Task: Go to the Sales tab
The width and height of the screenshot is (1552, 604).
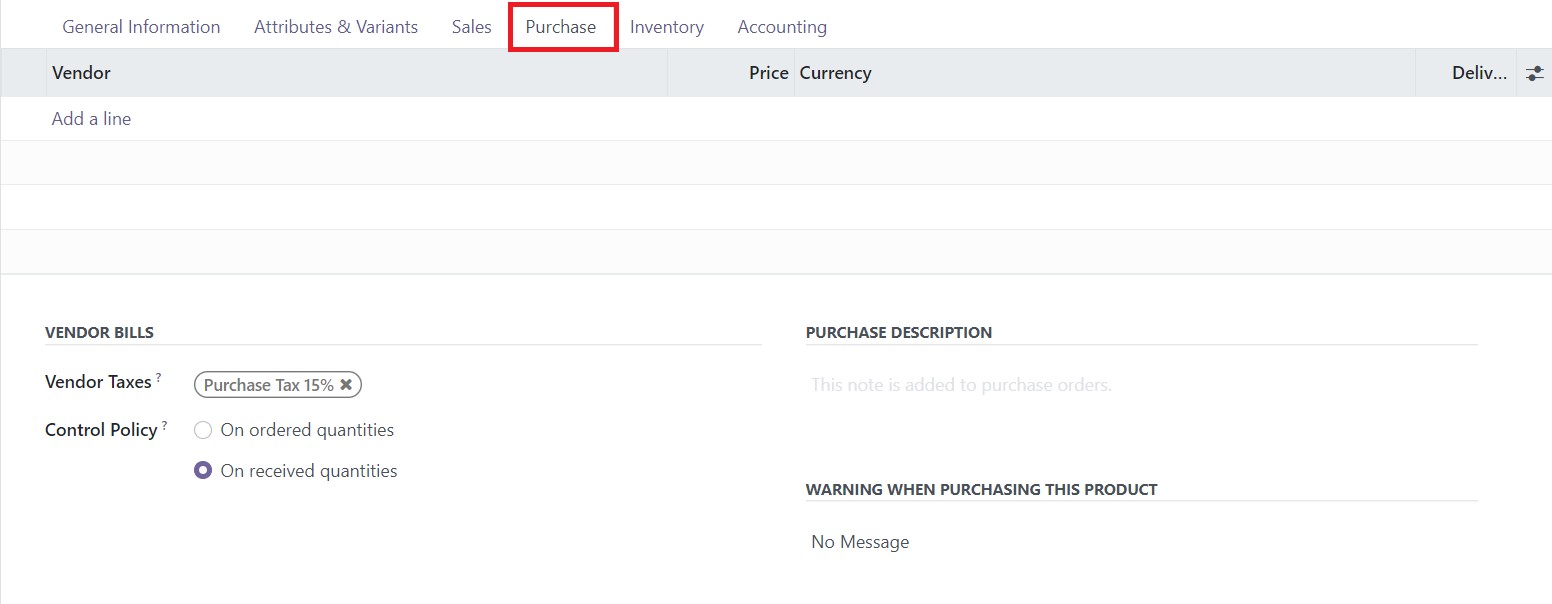Action: (x=471, y=27)
